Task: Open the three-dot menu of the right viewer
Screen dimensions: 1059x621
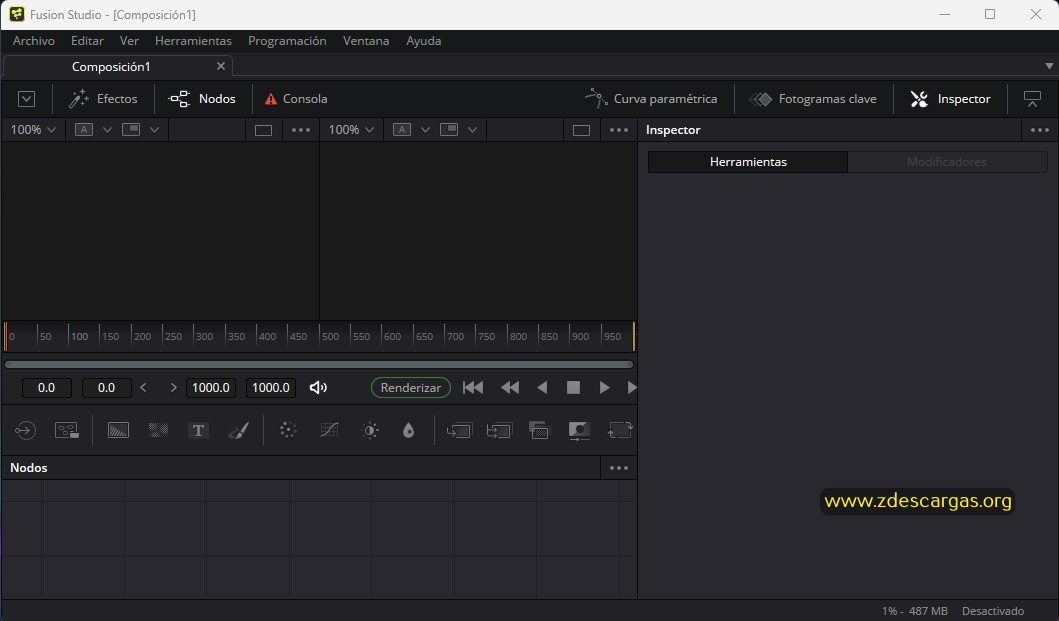Action: coord(619,130)
